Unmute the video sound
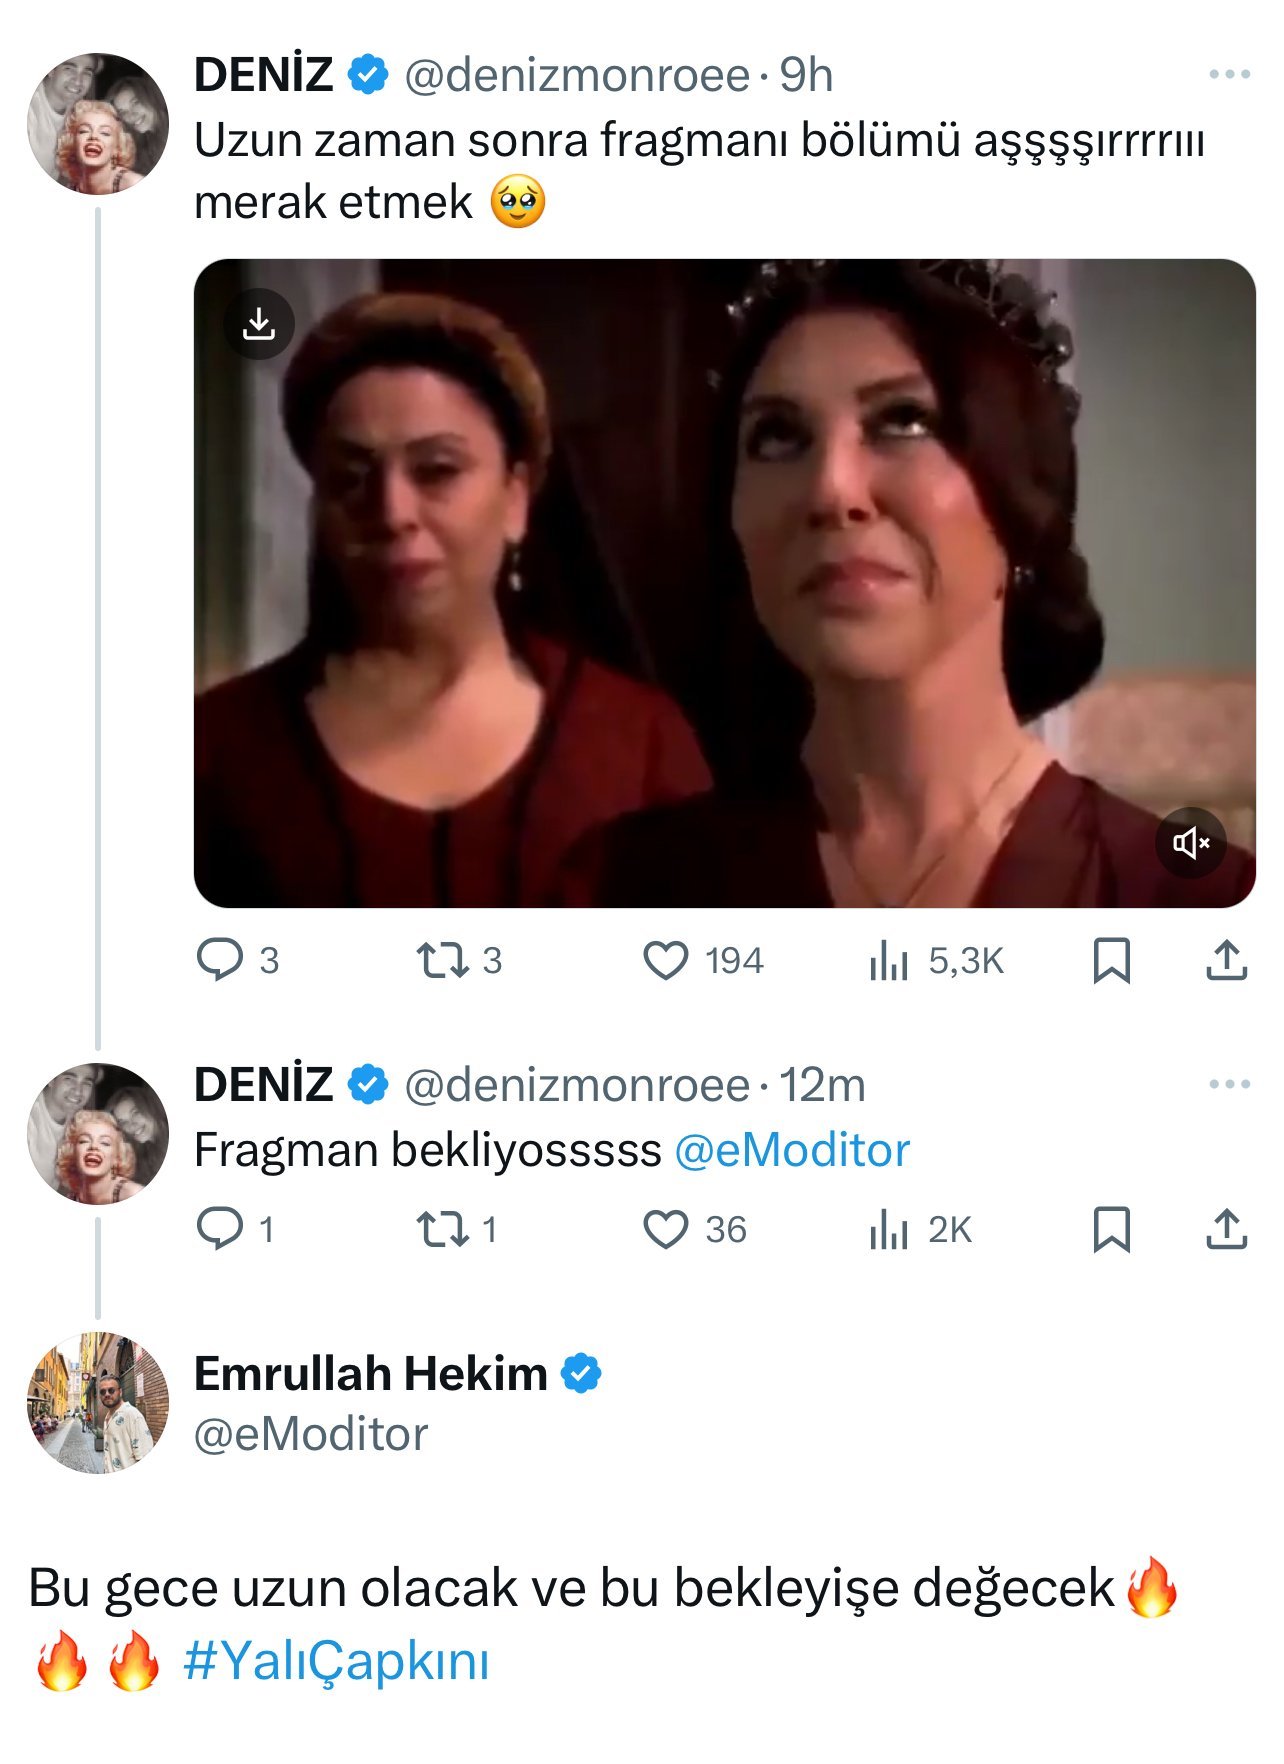This screenshot has height=1764, width=1284. tap(1190, 843)
